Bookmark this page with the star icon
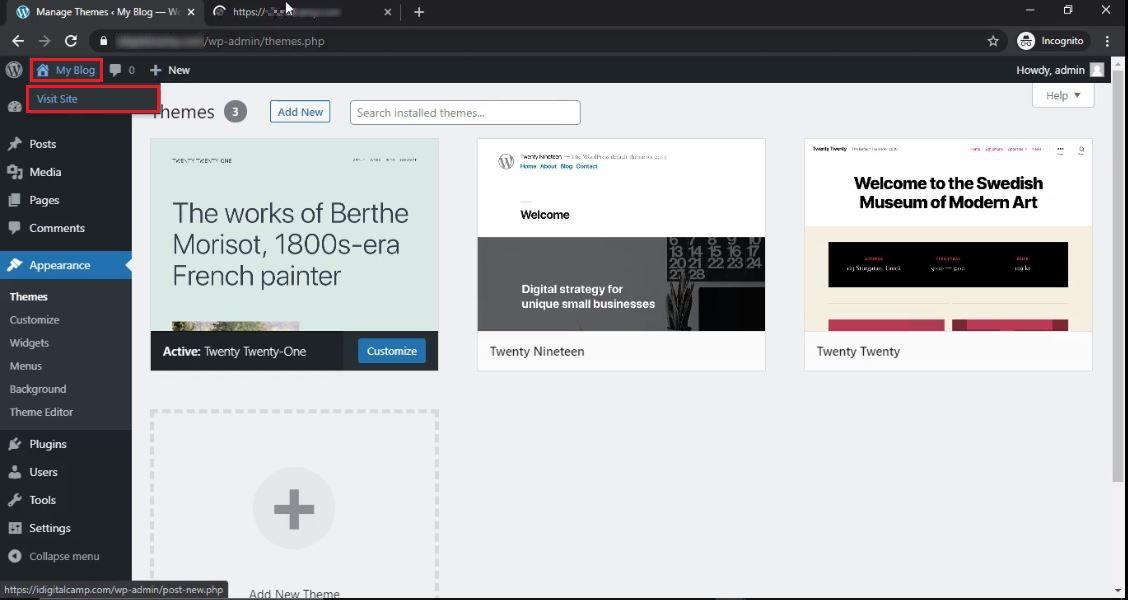1128x600 pixels. point(993,41)
